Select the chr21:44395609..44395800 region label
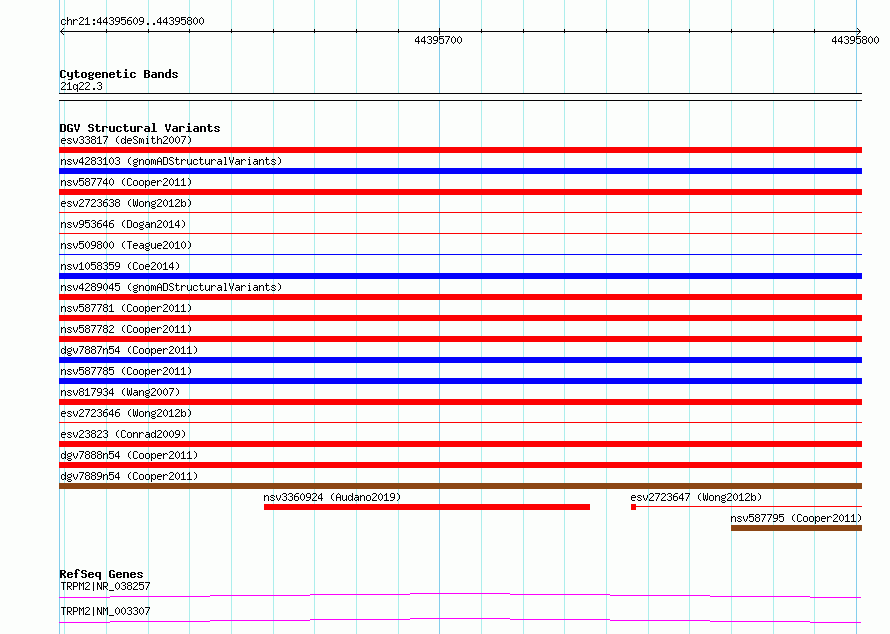This screenshot has width=890, height=634. click(x=132, y=21)
